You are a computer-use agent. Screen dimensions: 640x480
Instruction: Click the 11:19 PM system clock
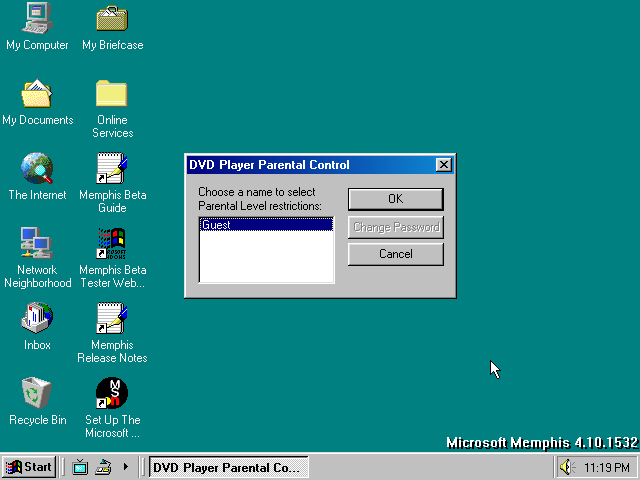tap(606, 467)
